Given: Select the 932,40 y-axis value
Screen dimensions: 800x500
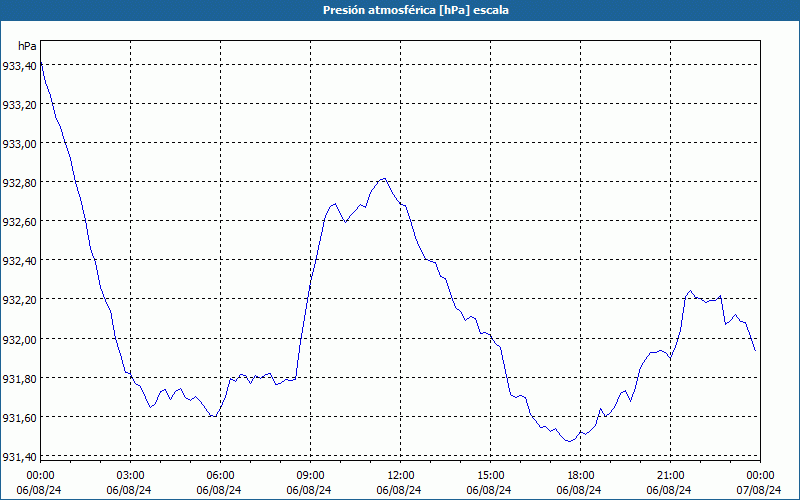Looking at the screenshot, I should [19, 261].
